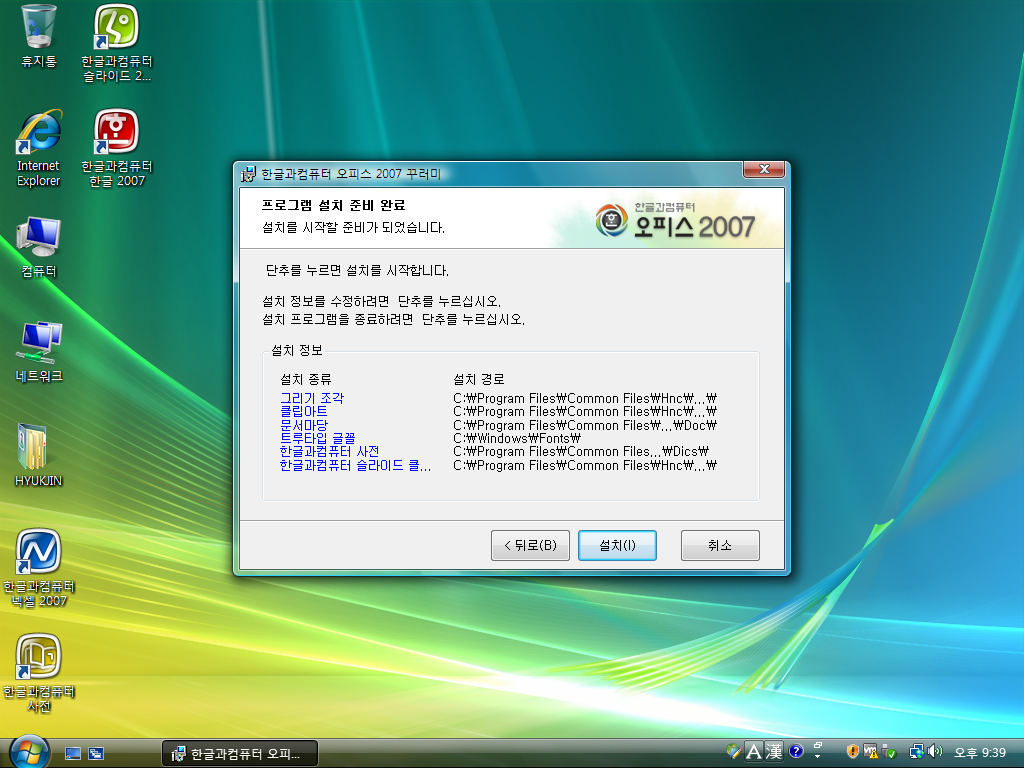Click heading 프로그램 설치 준비 완료
The width and height of the screenshot is (1024, 768).
[x=333, y=205]
